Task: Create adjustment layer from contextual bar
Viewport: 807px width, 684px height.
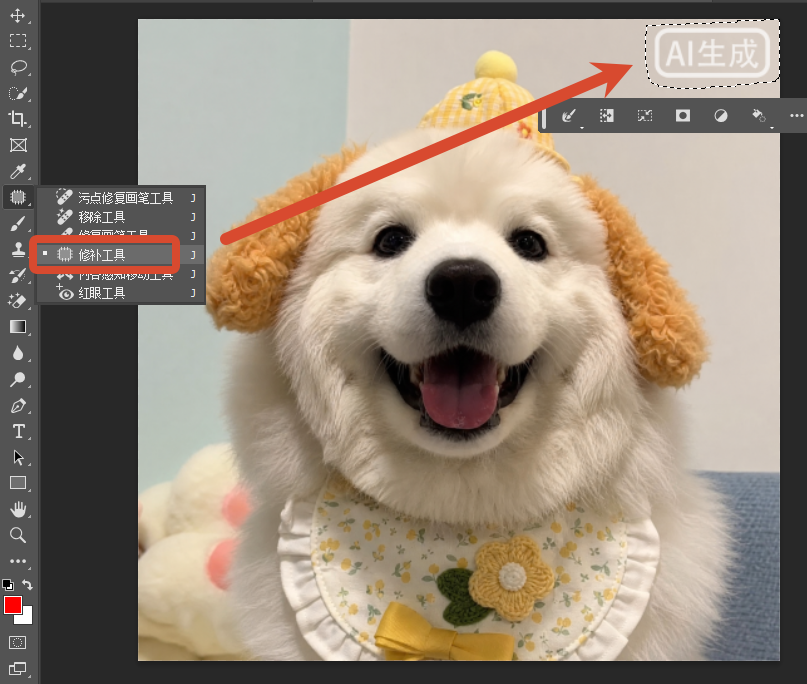Action: (x=721, y=116)
